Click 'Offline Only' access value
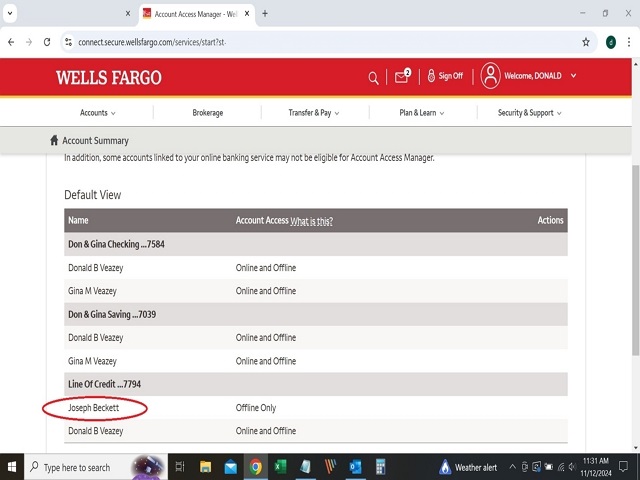This screenshot has height=480, width=640. [x=256, y=408]
